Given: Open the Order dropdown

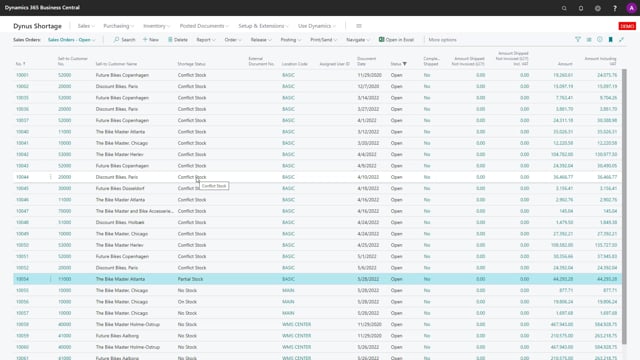Looking at the screenshot, I should pyautogui.click(x=233, y=40).
